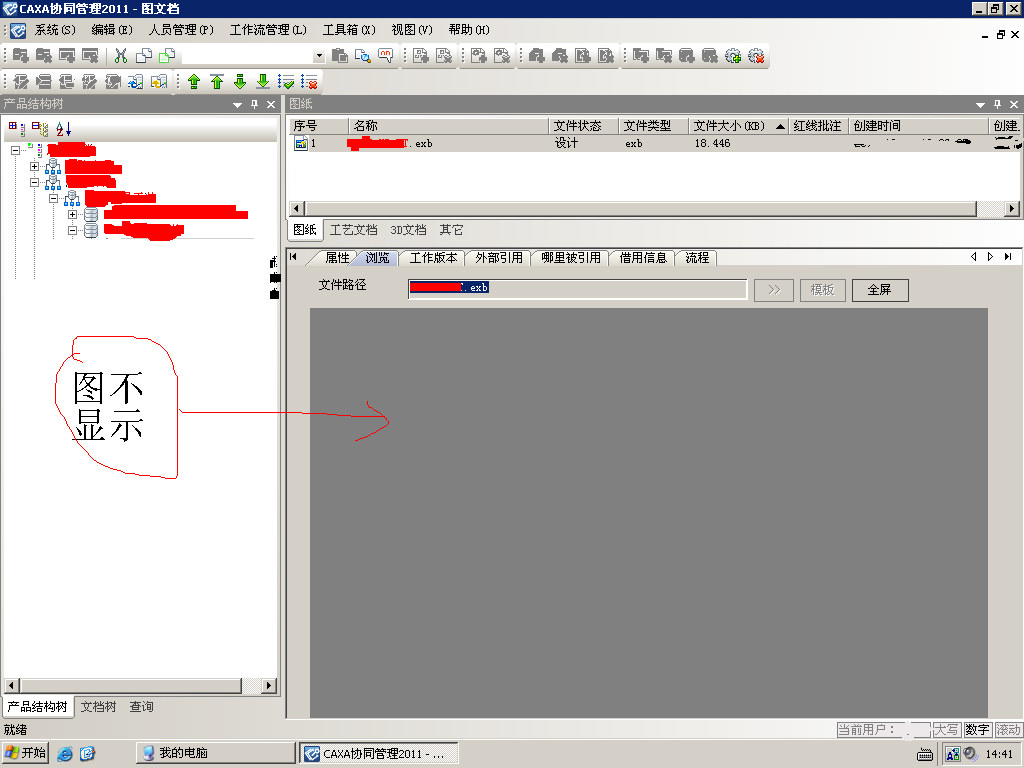Click the gear icon with red X
1024x768 pixels.
756,56
